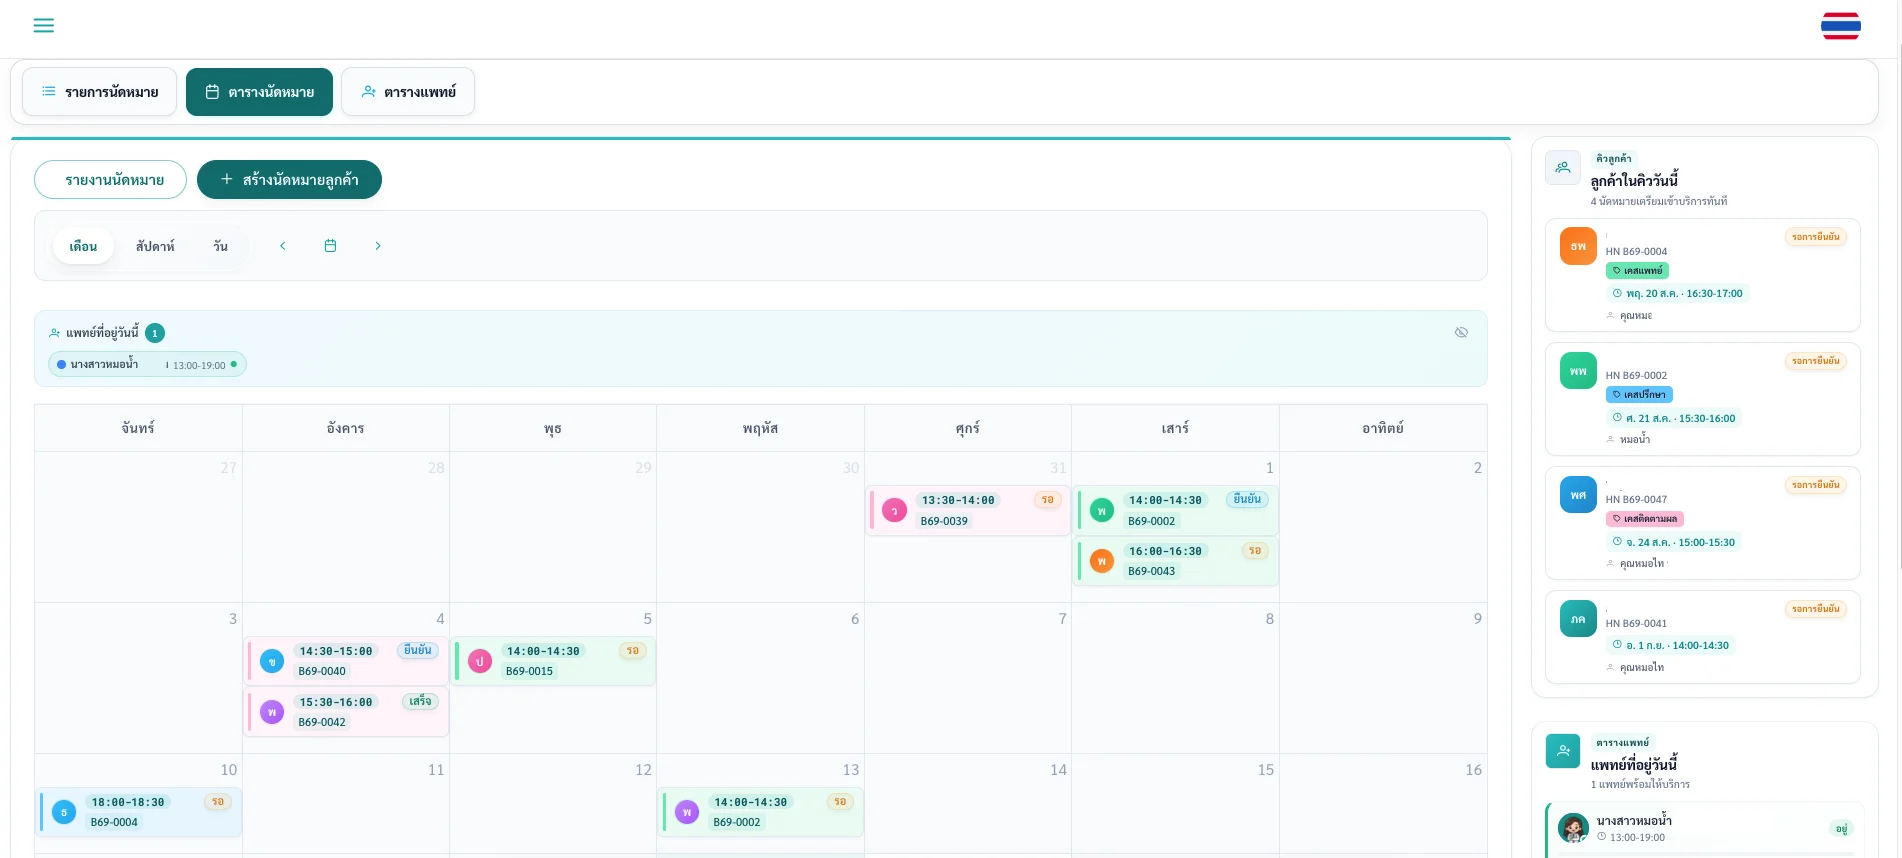
Task: Click "รอการยืนยัน" badge on HN B69-0047 queue card
Action: (x=1815, y=485)
